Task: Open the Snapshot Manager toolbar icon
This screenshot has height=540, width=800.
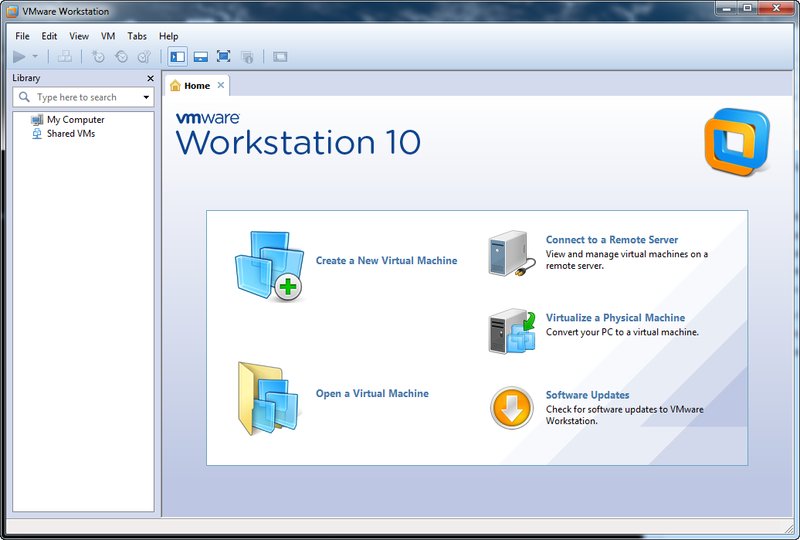Action: pyautogui.click(x=144, y=57)
